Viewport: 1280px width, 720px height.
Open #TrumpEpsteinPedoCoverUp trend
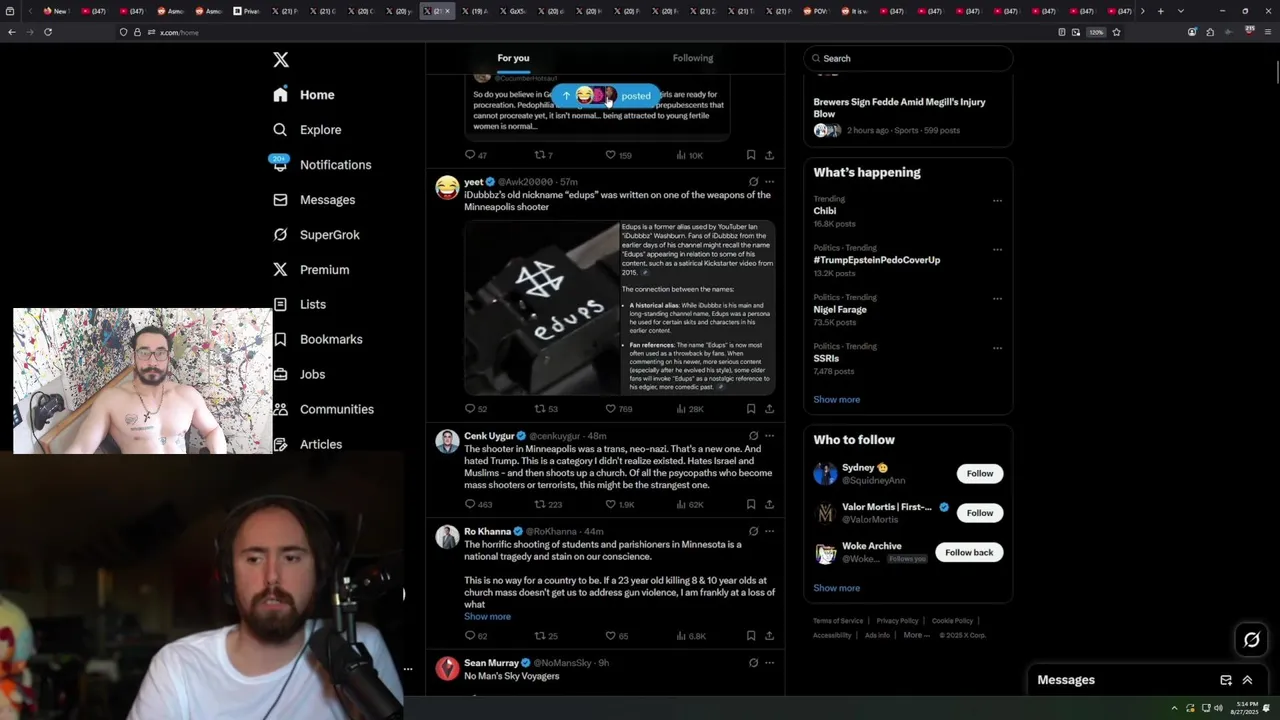click(877, 260)
